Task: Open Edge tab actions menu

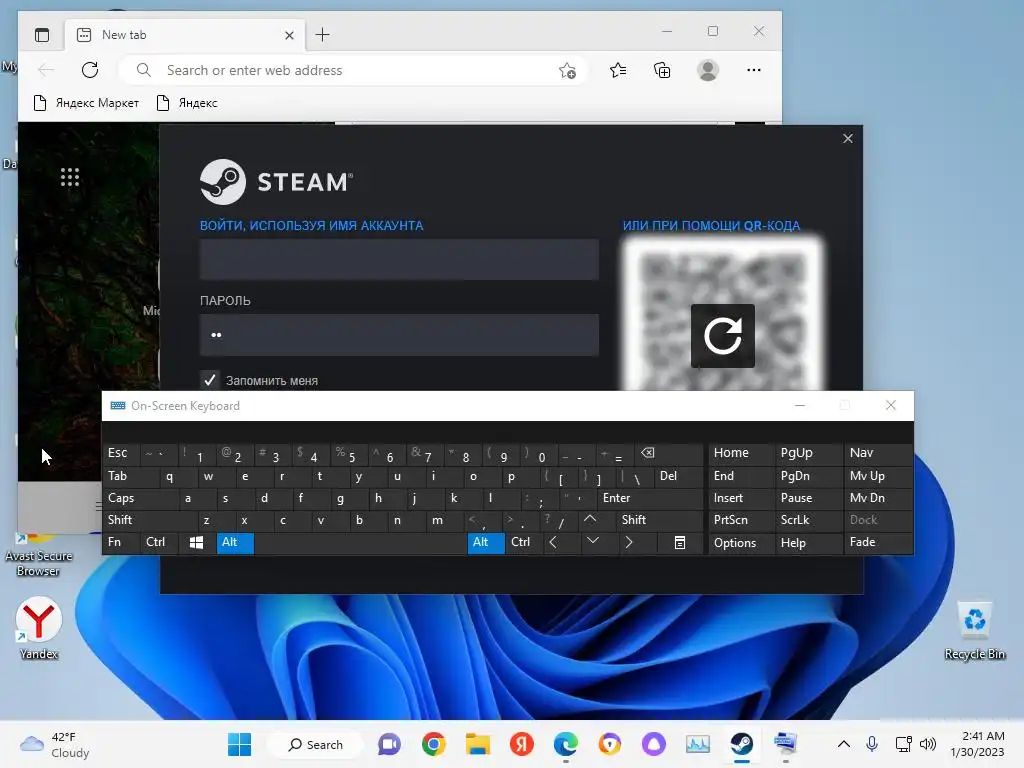Action: [x=42, y=35]
